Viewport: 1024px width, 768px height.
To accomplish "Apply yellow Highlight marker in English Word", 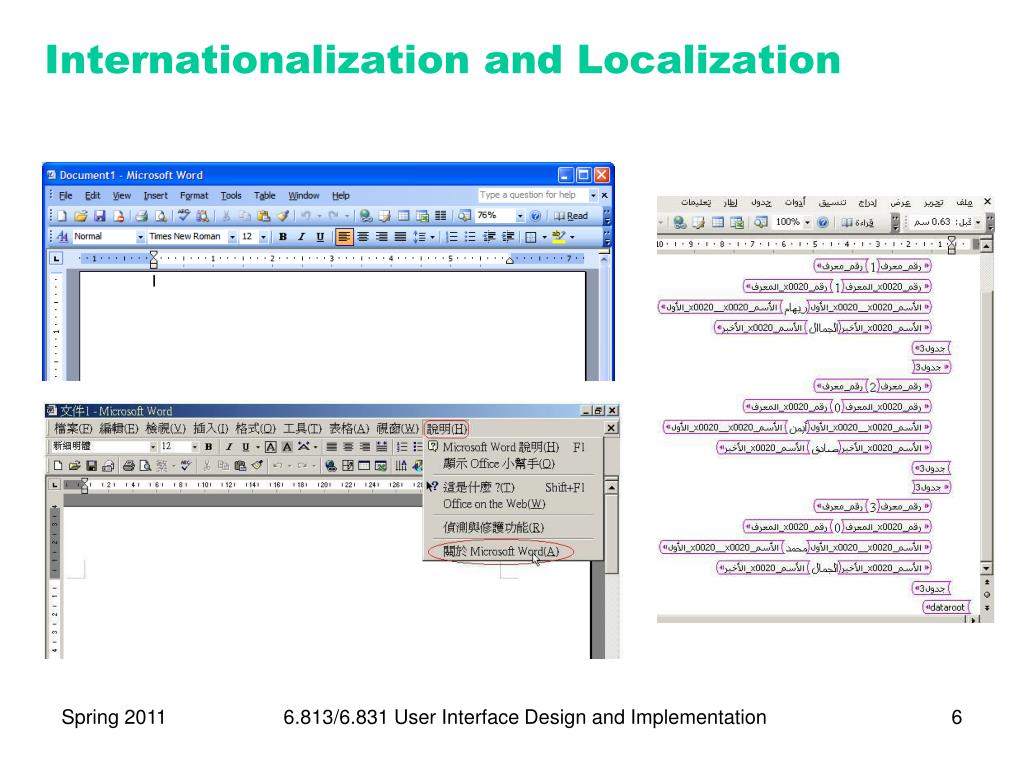I will click(558, 236).
